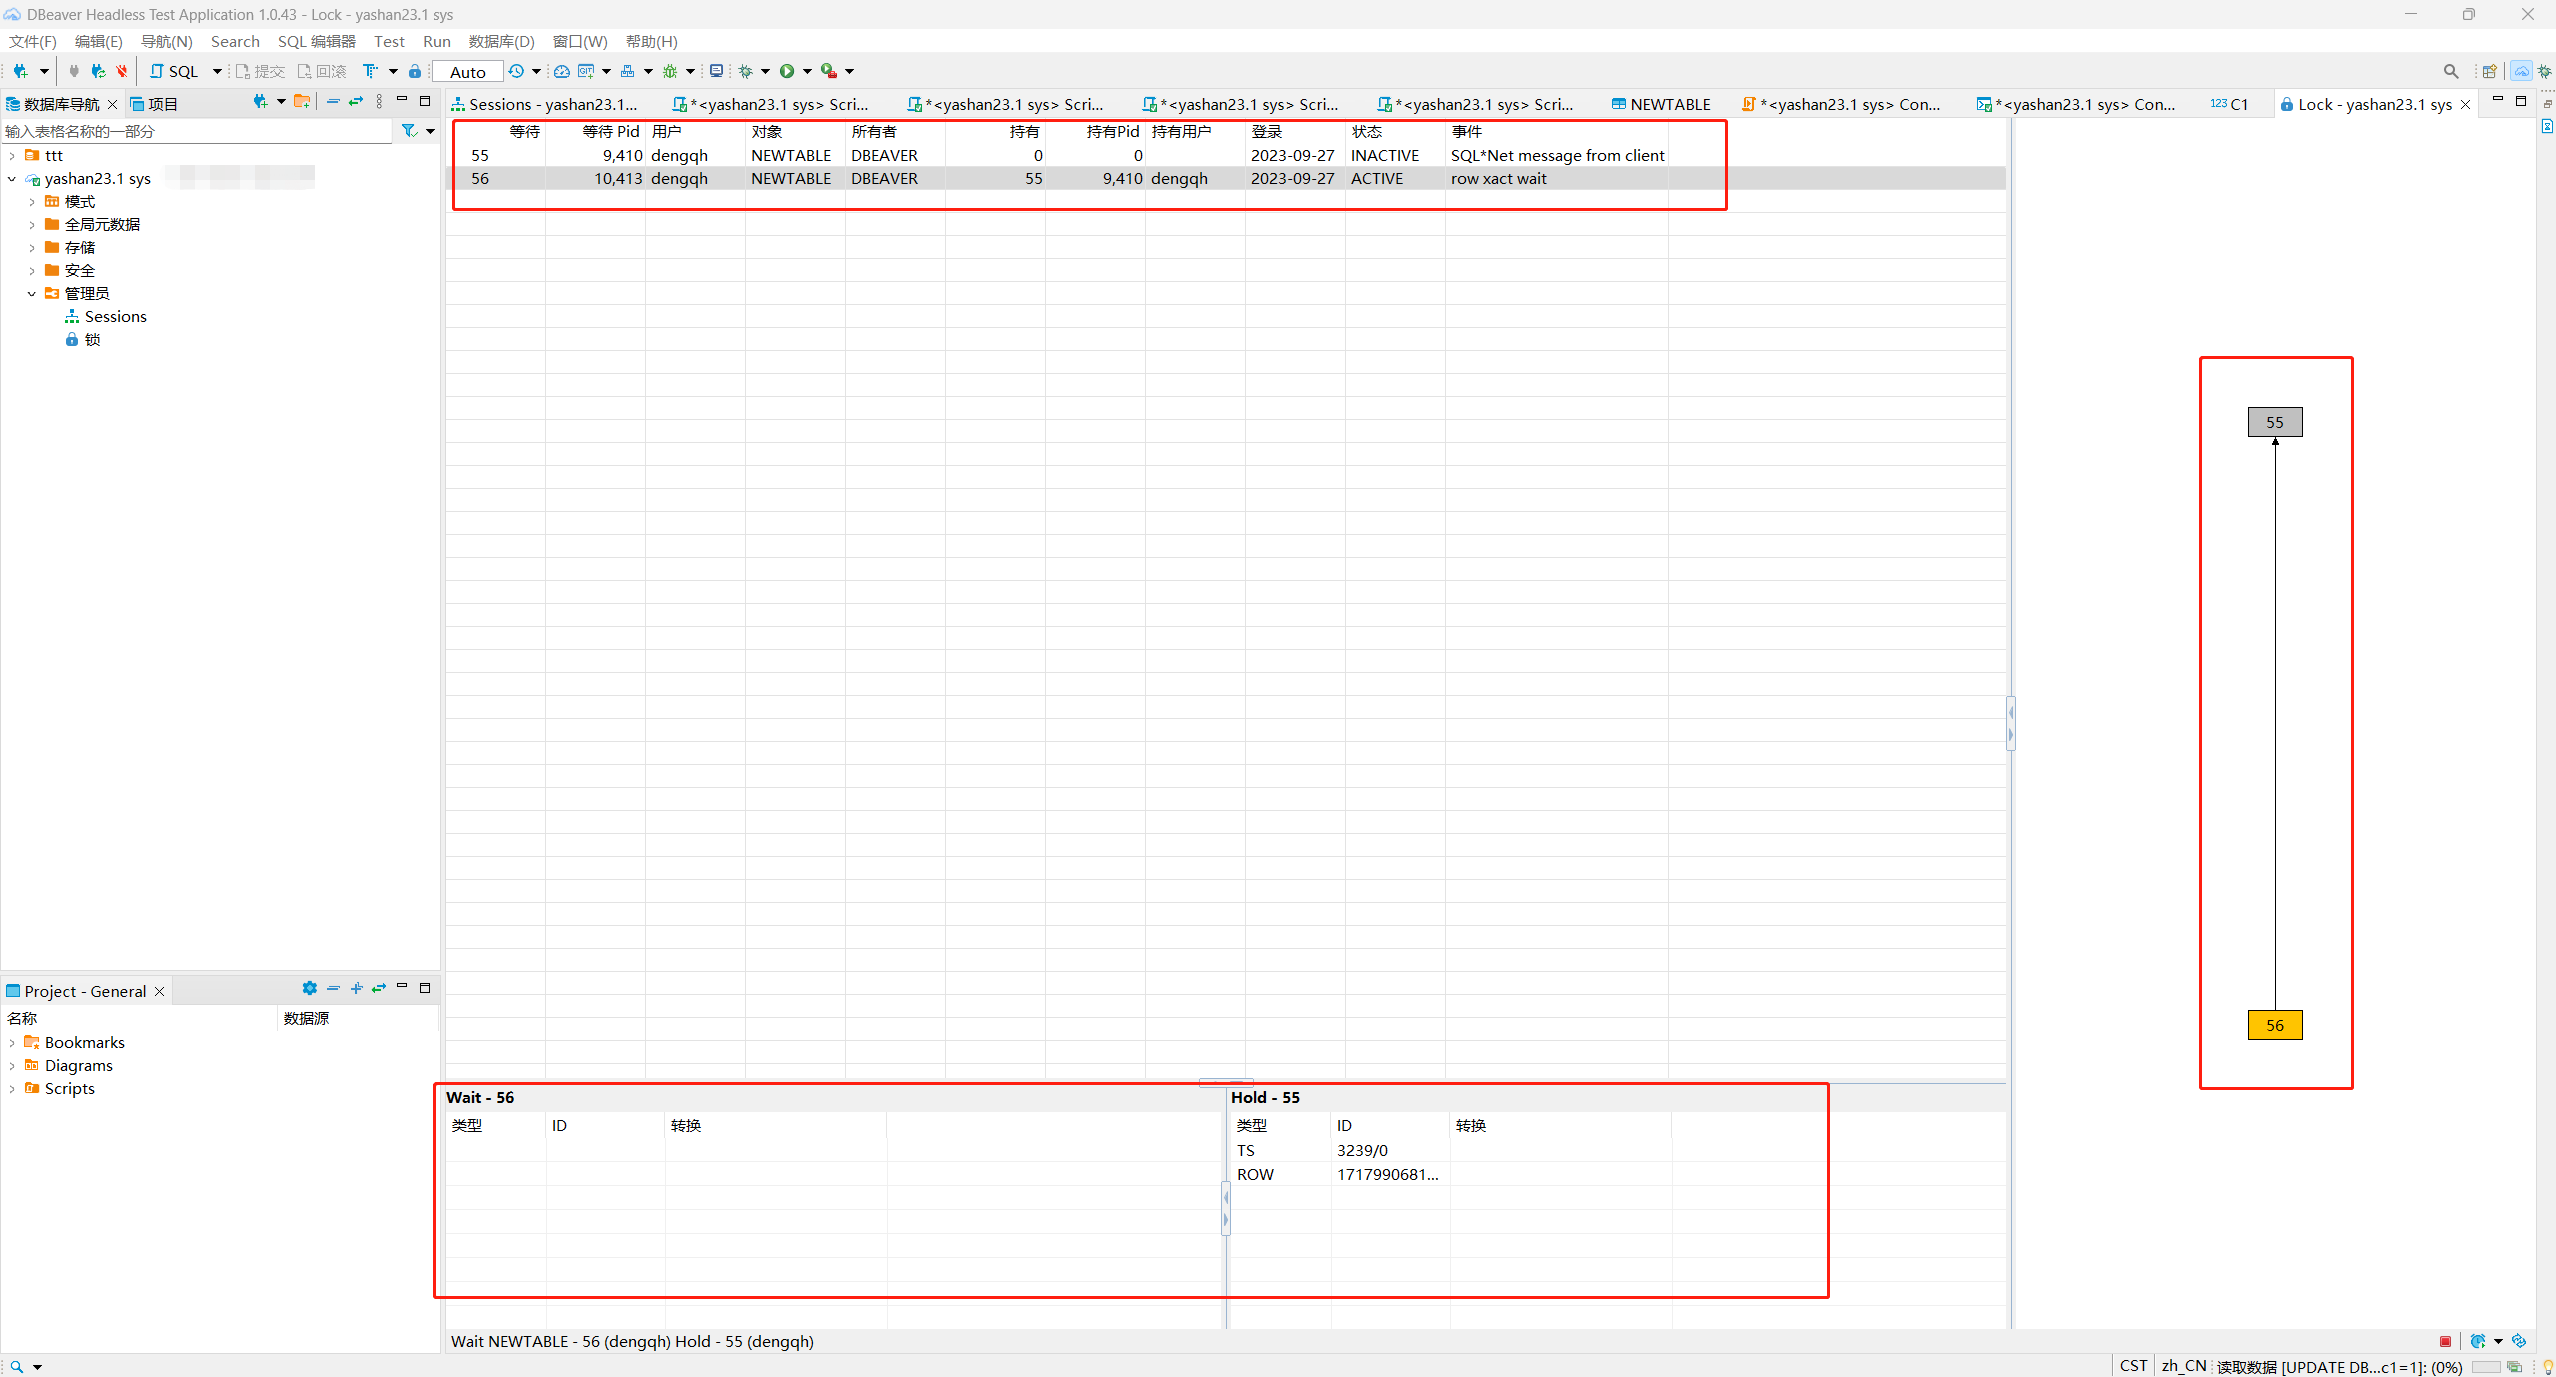Click the Auto commit mode box

point(468,71)
